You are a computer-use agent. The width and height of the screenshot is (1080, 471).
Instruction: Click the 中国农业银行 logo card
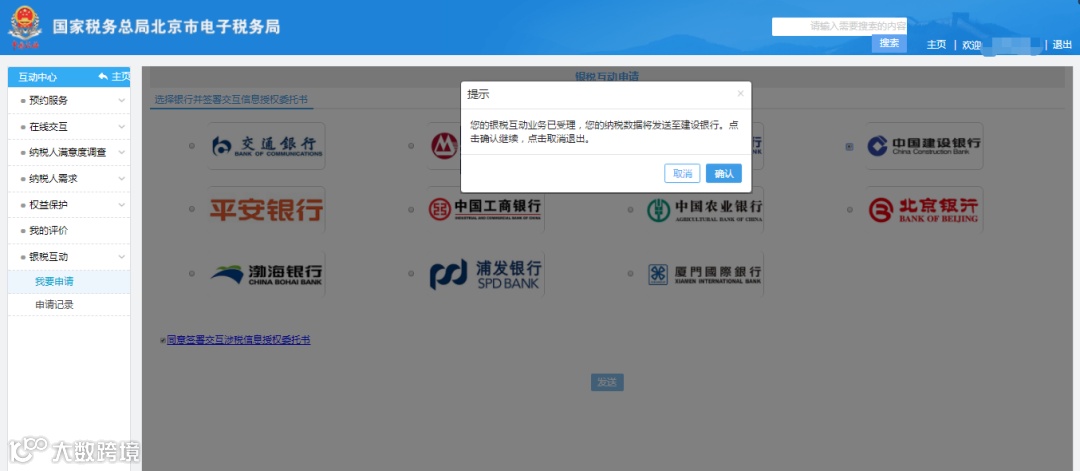pos(705,209)
